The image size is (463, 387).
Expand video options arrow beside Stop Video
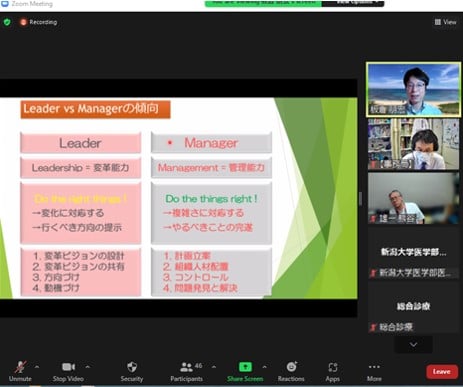pos(87,367)
